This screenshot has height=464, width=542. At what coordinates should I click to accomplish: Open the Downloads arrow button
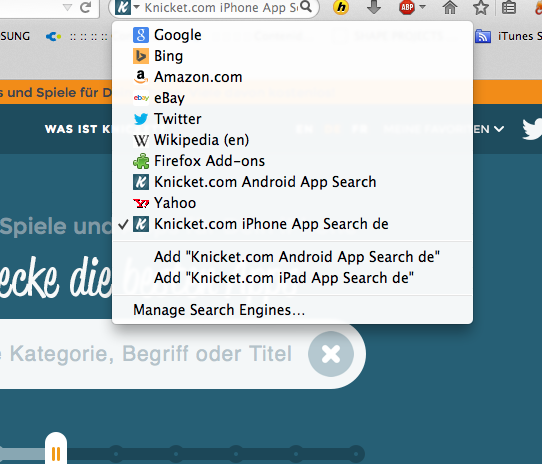pyautogui.click(x=374, y=7)
